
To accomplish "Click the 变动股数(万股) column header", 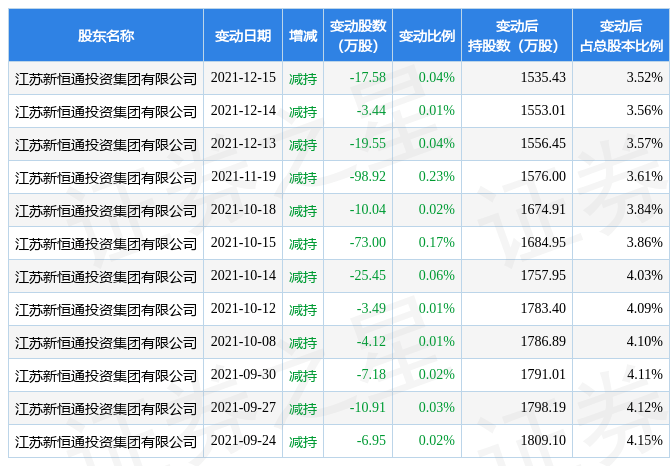I will coord(358,35).
